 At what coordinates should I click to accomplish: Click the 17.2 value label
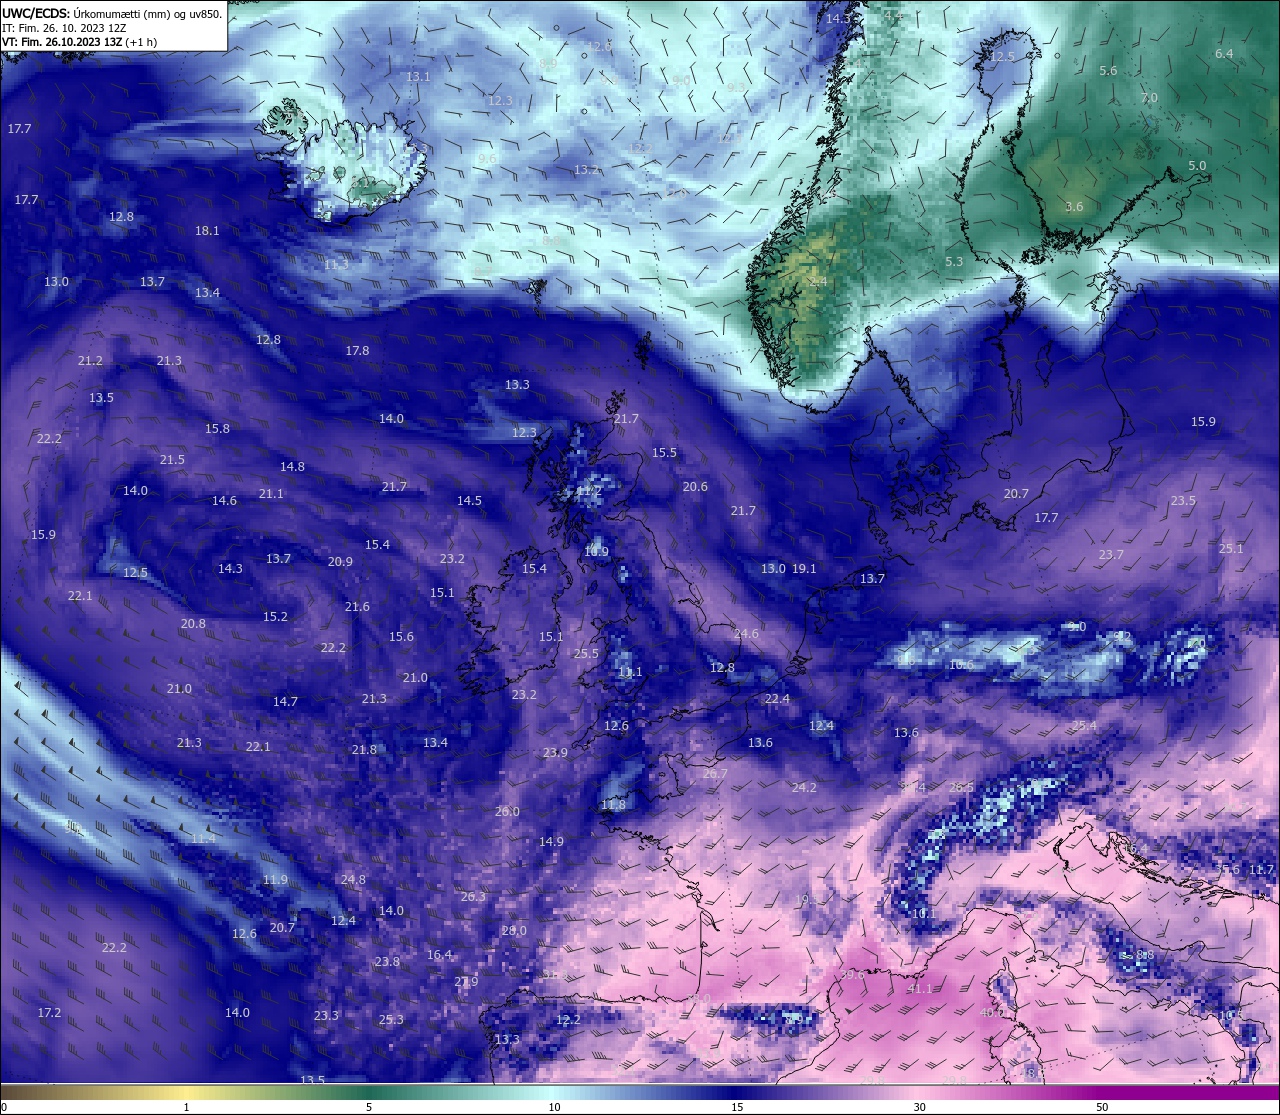(x=49, y=1013)
